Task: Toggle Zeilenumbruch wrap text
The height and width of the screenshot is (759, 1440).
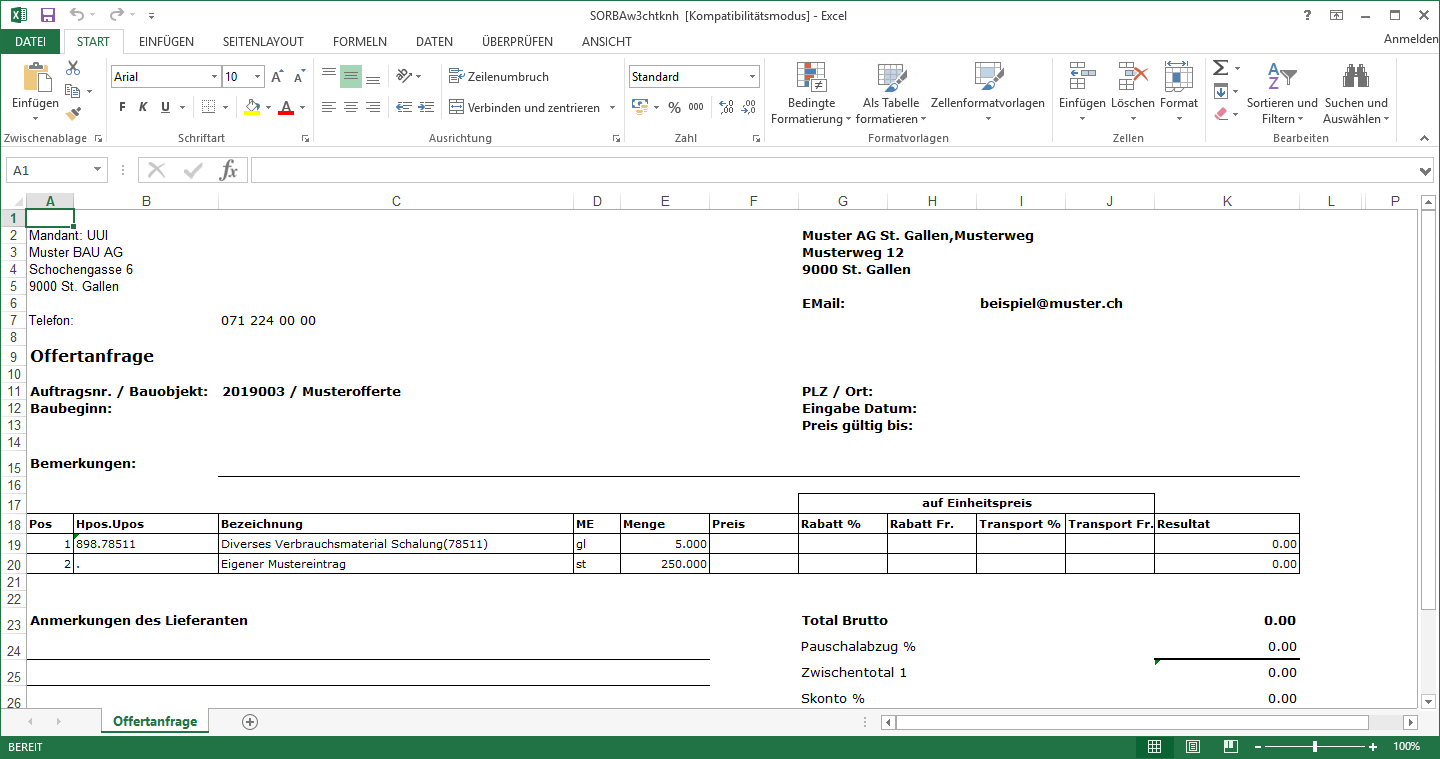Action: [499, 76]
